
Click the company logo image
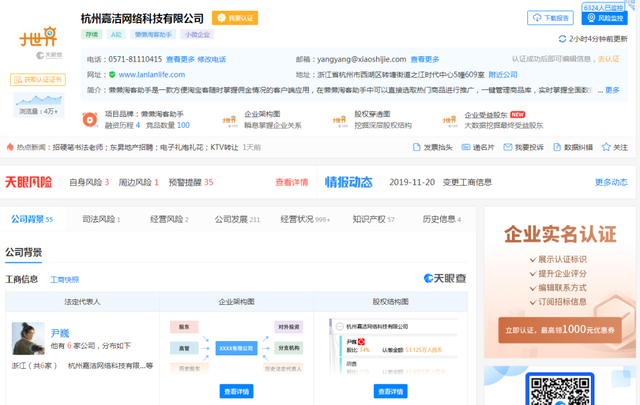pos(38,36)
